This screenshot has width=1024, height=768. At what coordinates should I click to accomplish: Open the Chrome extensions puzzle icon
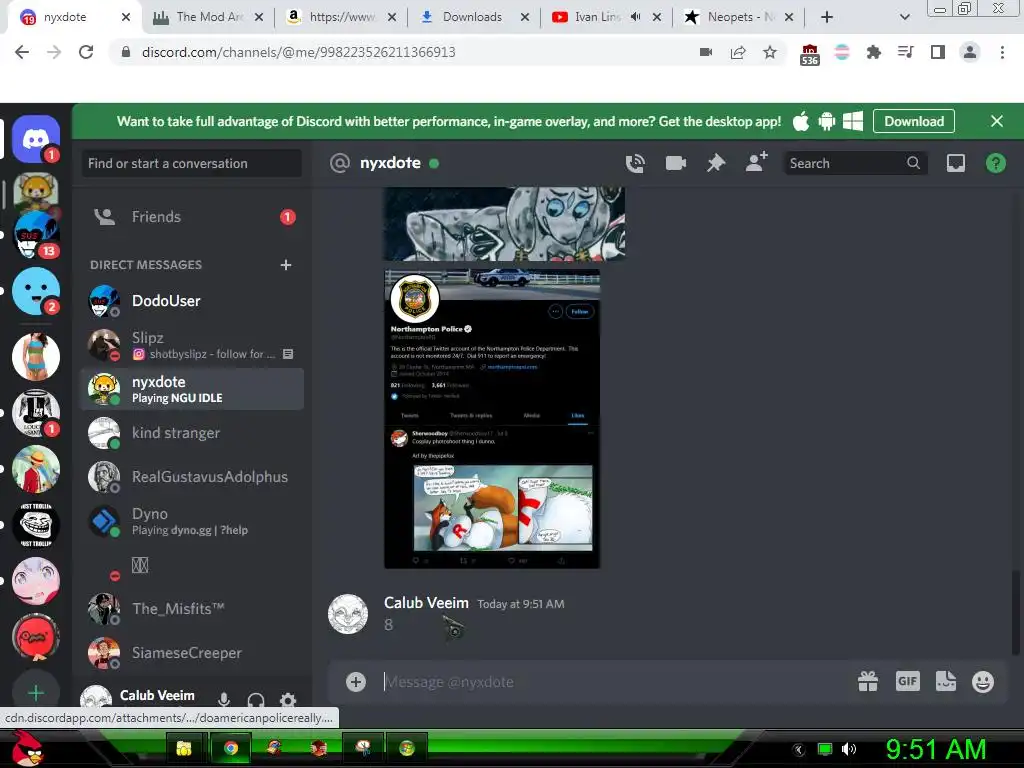(x=873, y=52)
